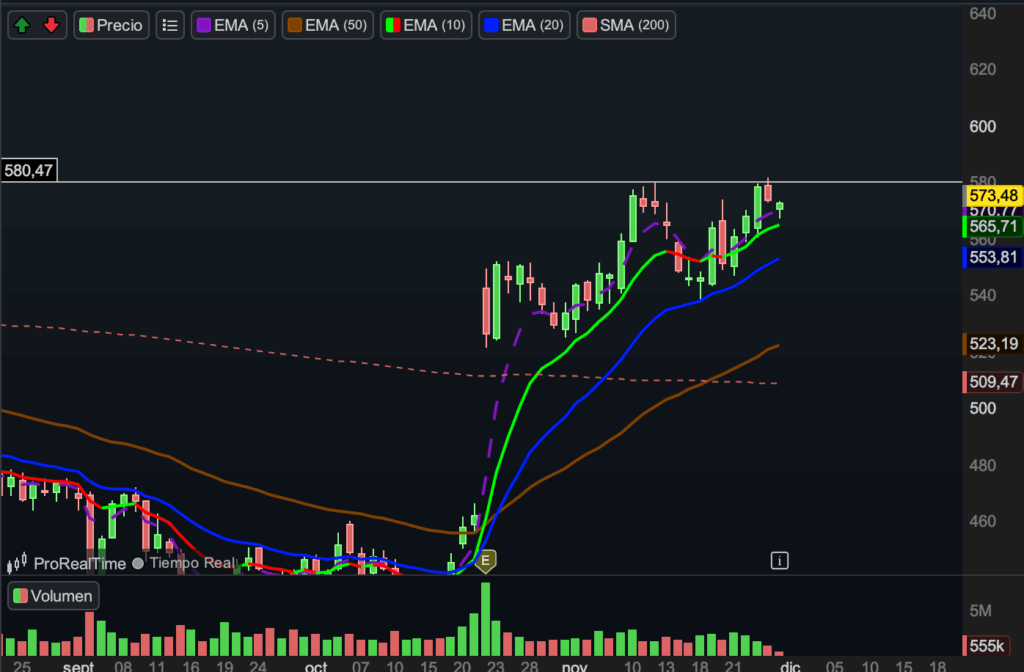Click the candlestick icon beside ProRealTime
This screenshot has height=672, width=1024.
point(17,564)
